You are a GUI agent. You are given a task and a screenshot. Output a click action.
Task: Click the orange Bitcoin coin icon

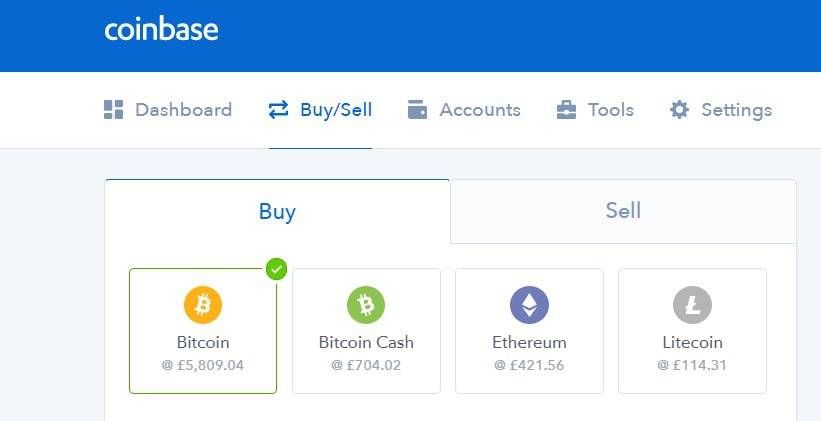203,305
